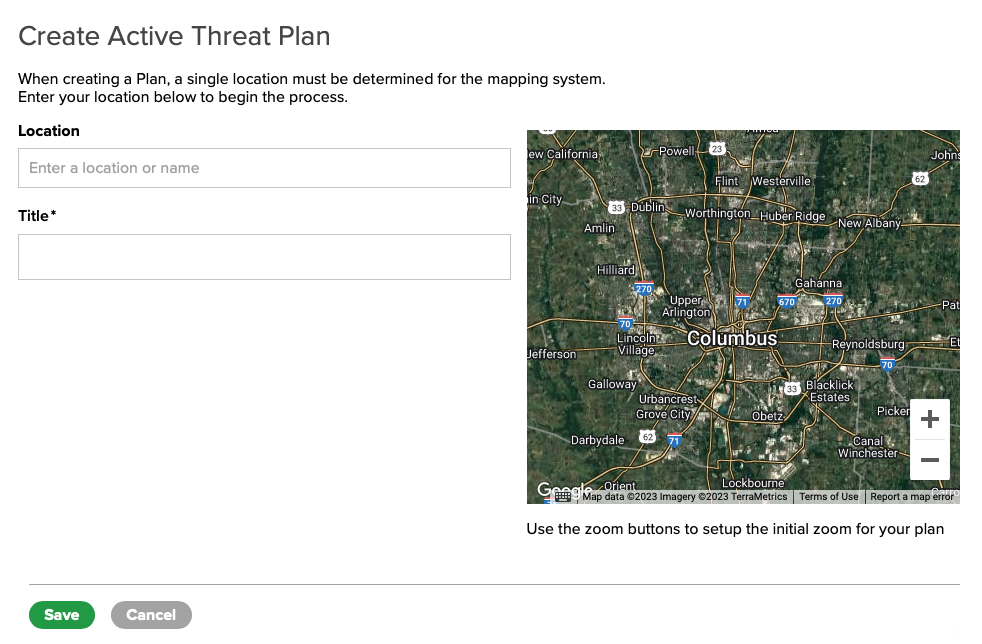This screenshot has width=982, height=644.
Task: Zoom in on the map
Action: pyautogui.click(x=930, y=419)
